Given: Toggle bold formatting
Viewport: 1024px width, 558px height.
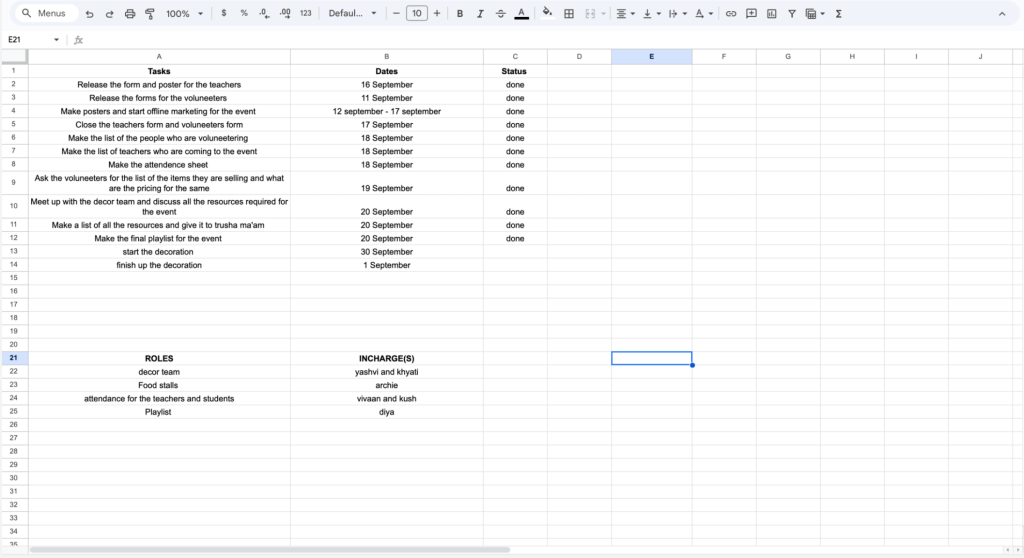Looking at the screenshot, I should tap(460, 14).
